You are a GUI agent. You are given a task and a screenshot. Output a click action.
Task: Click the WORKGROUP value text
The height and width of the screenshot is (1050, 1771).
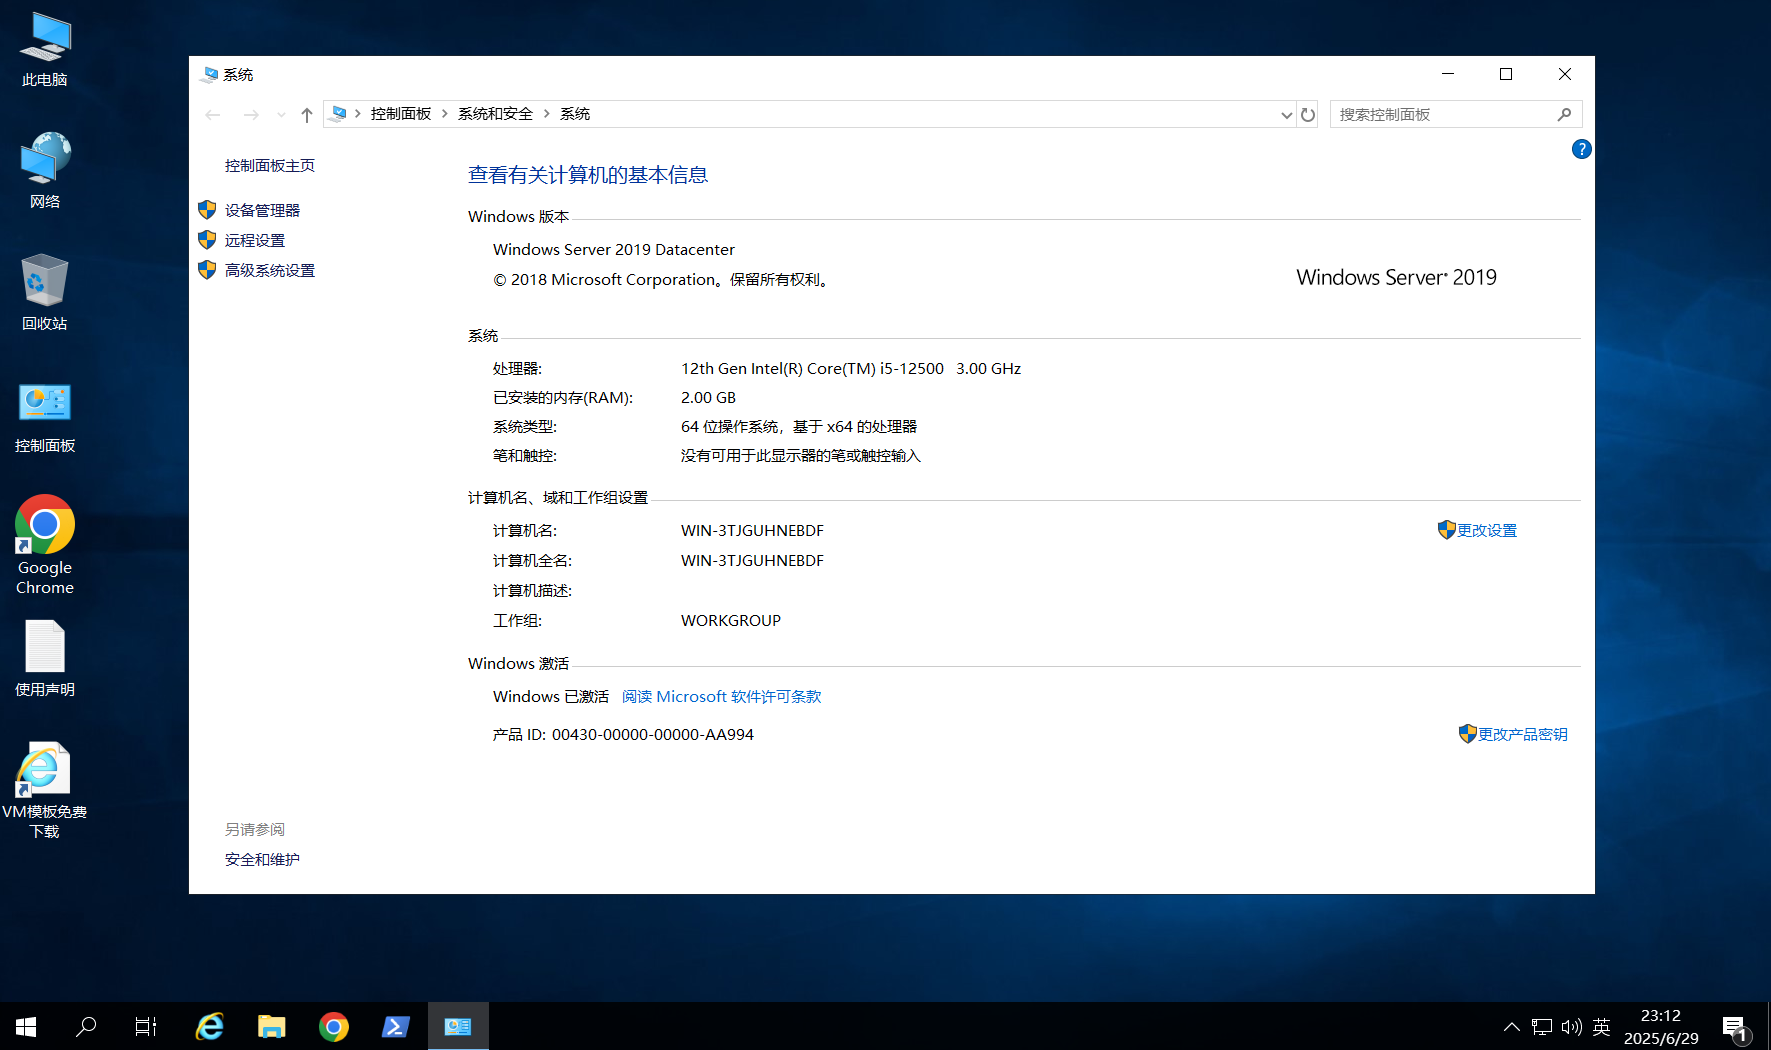pyautogui.click(x=731, y=621)
